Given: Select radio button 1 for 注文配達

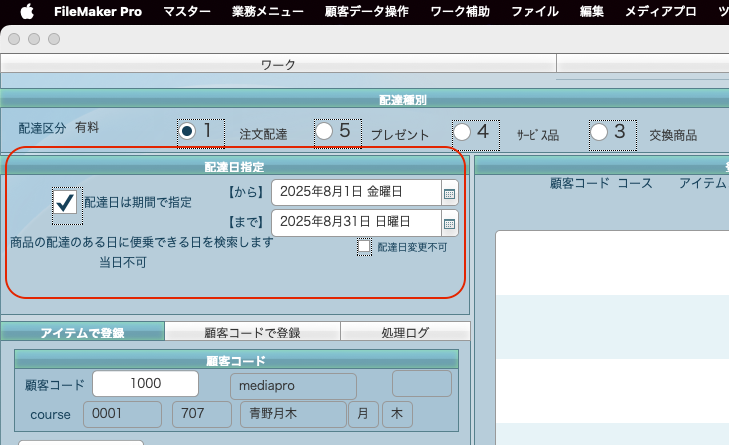Looking at the screenshot, I should (x=187, y=132).
